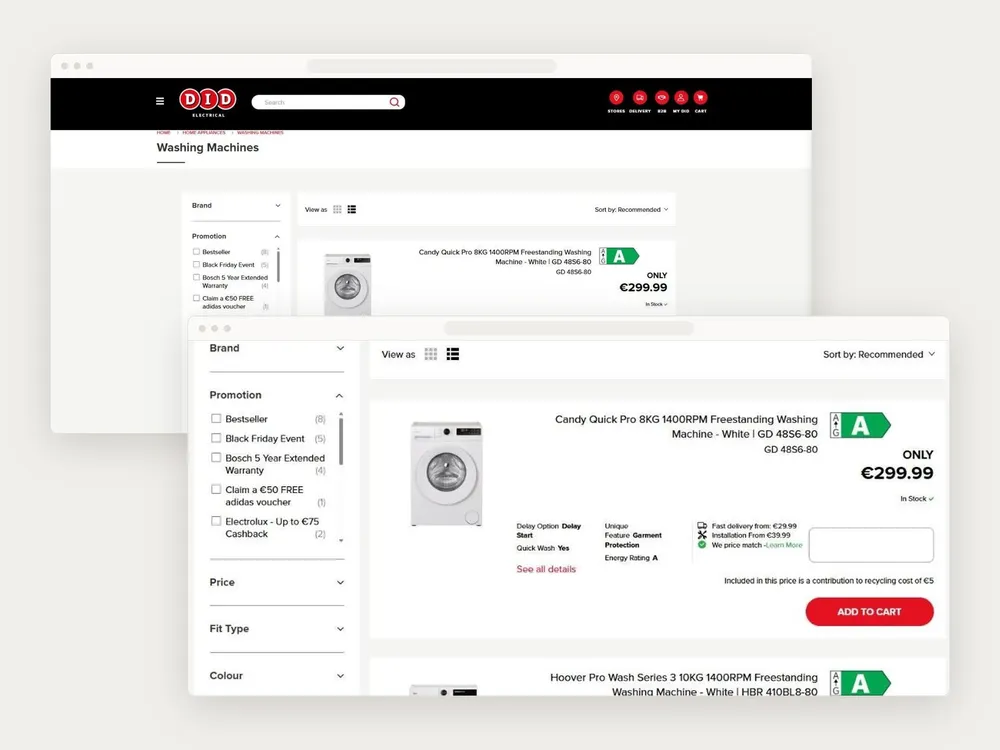Viewport: 1000px width, 750px height.
Task: Expand Brand filter in front window
Action: click(340, 348)
